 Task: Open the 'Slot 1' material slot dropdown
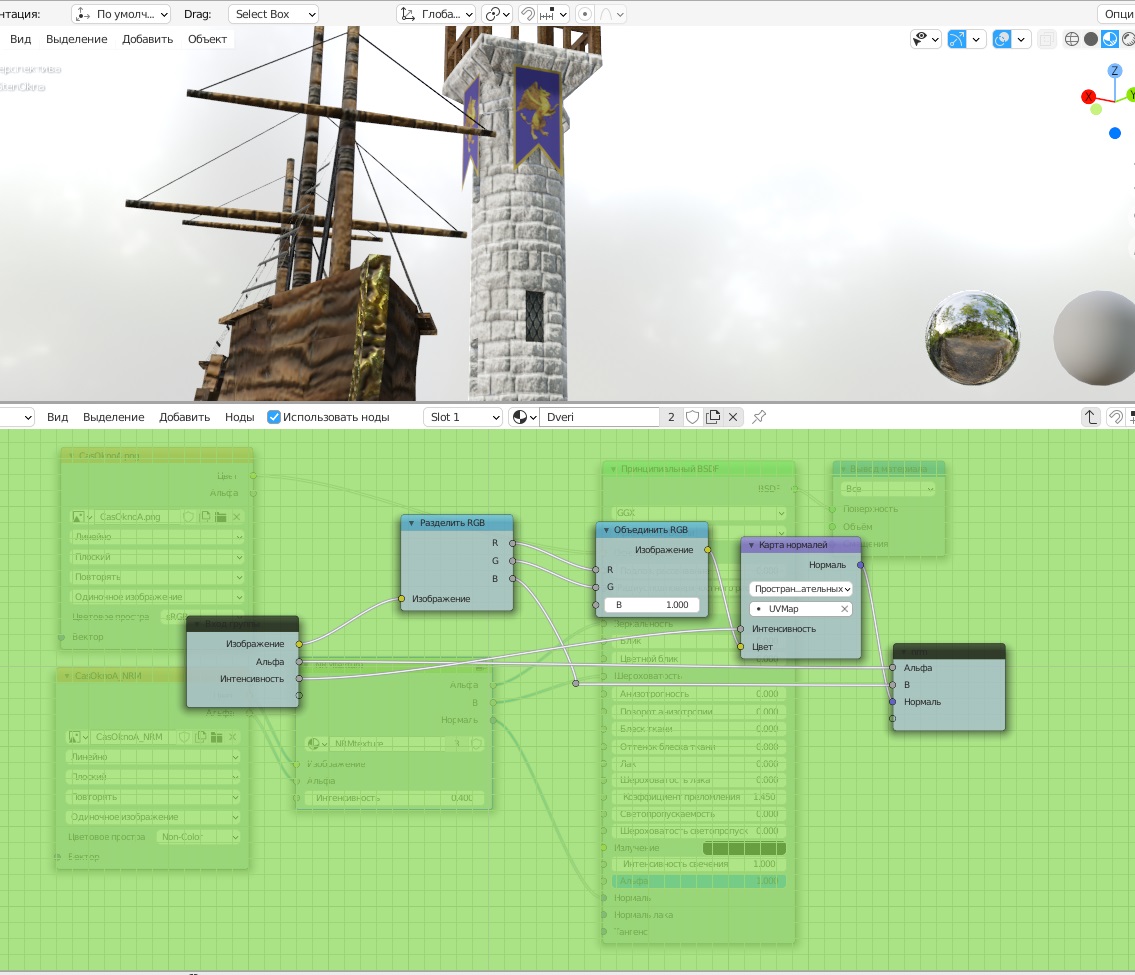click(463, 417)
